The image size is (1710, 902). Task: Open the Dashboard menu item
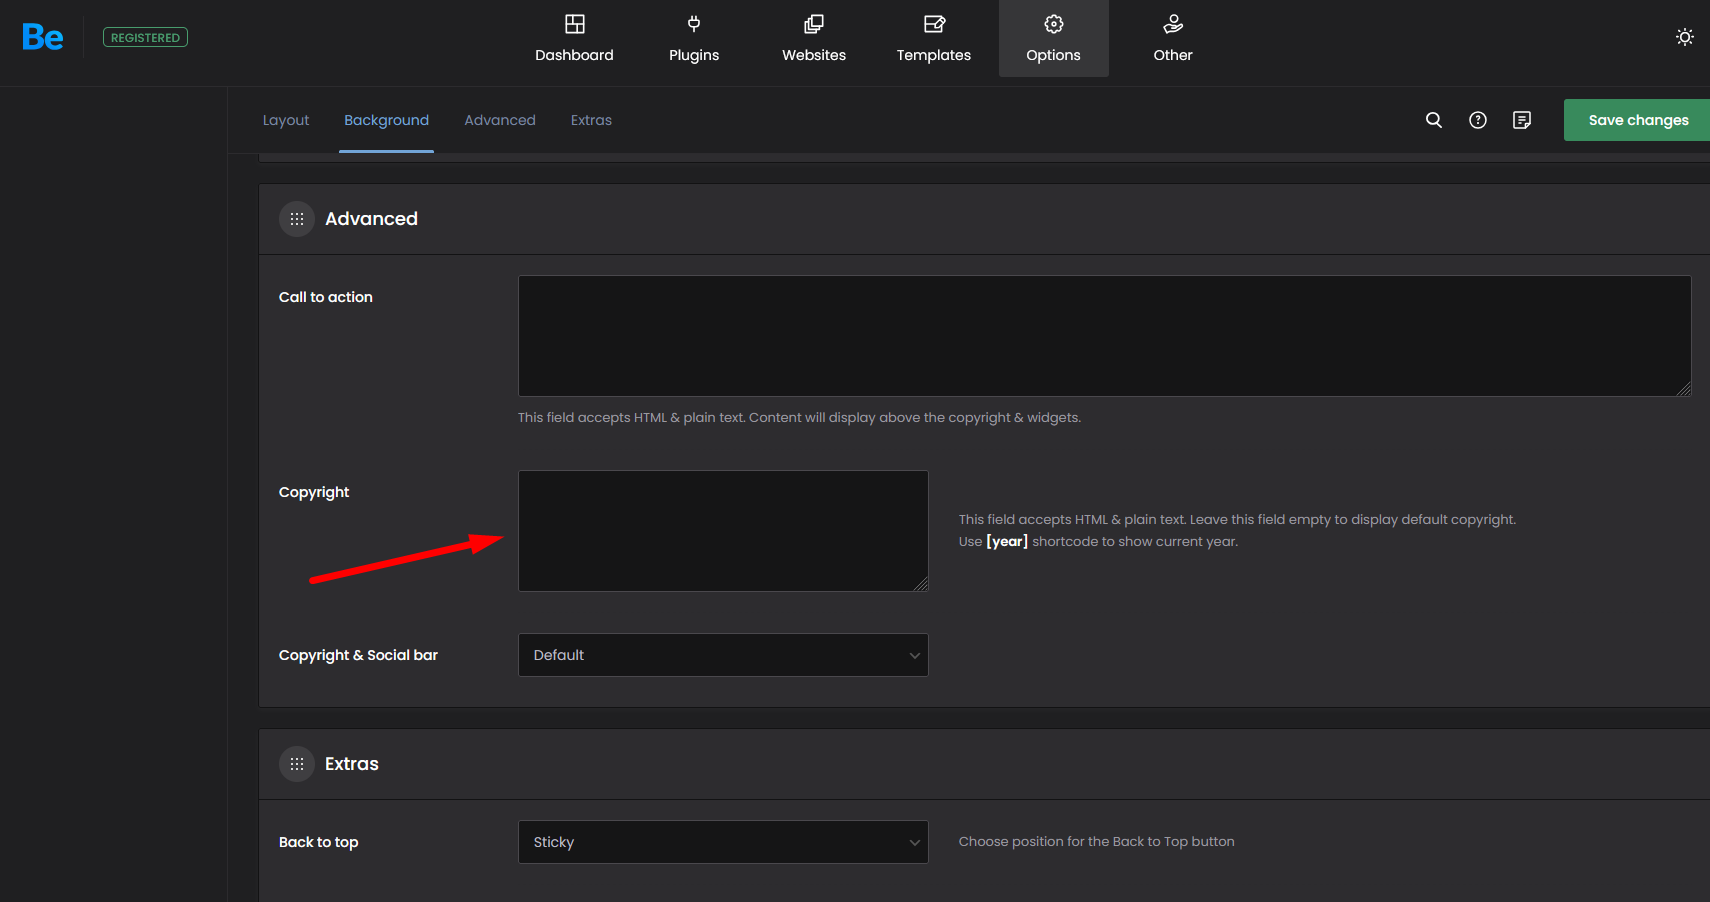(574, 39)
